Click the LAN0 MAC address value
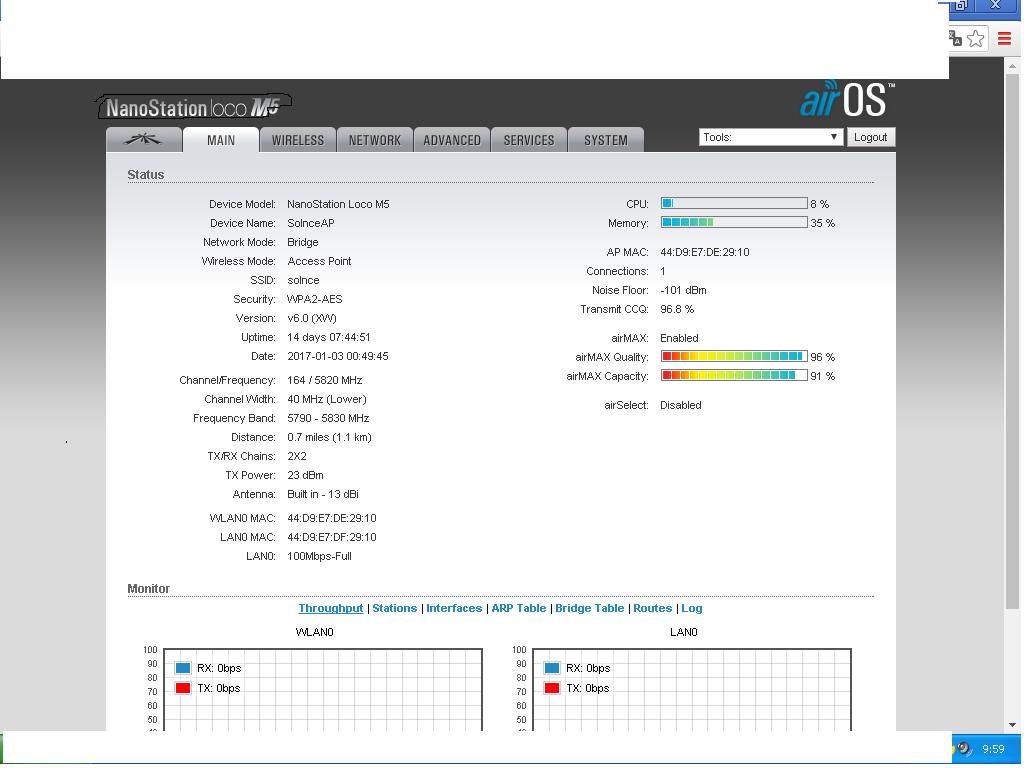The image size is (1024, 768). [332, 537]
